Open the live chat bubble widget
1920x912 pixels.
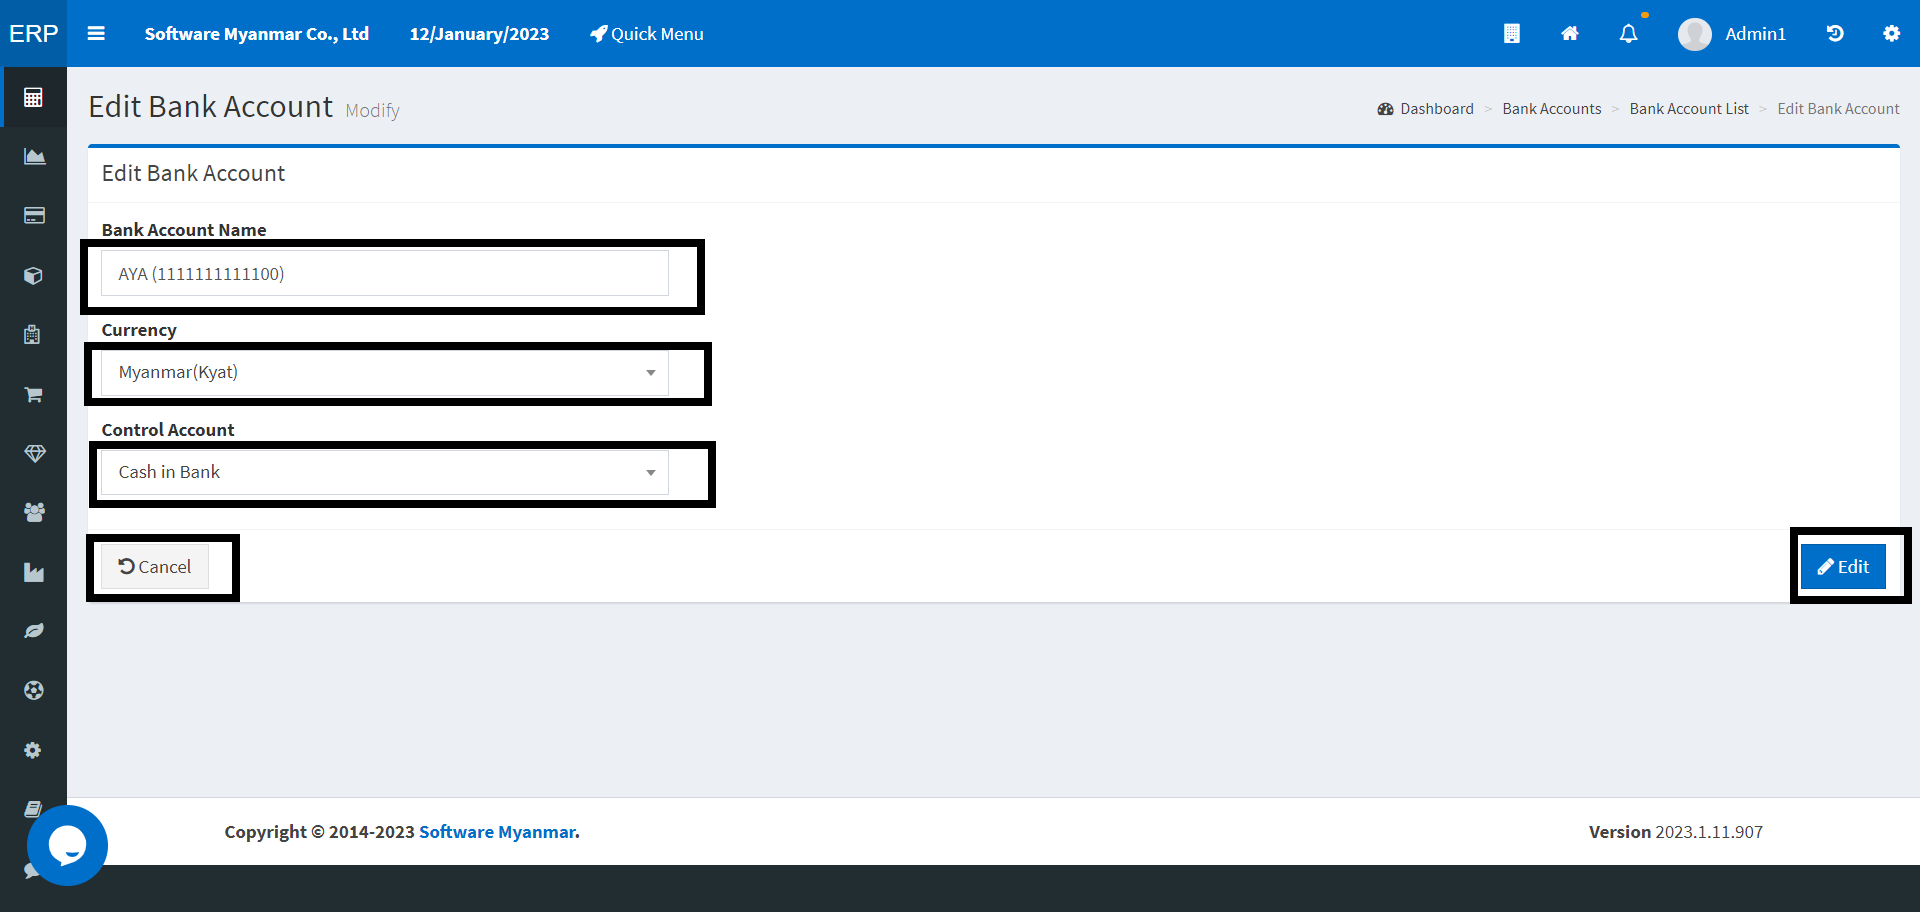(67, 845)
